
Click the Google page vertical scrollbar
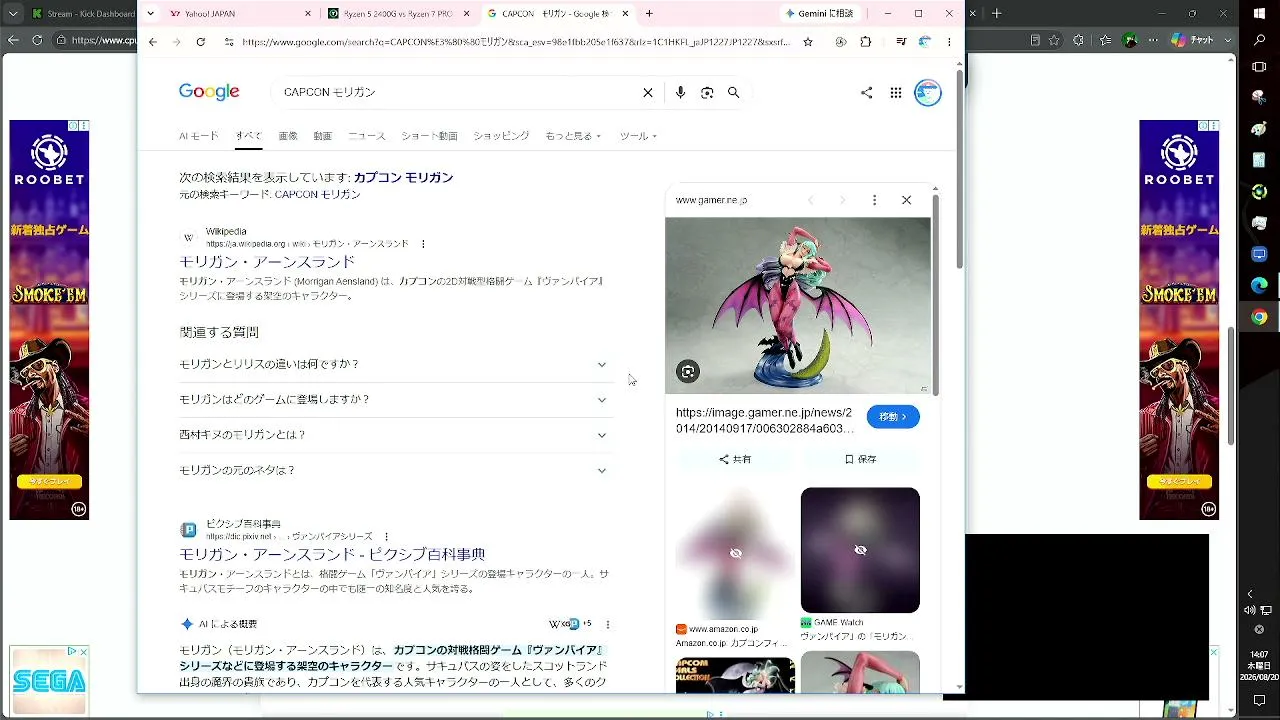(960, 168)
